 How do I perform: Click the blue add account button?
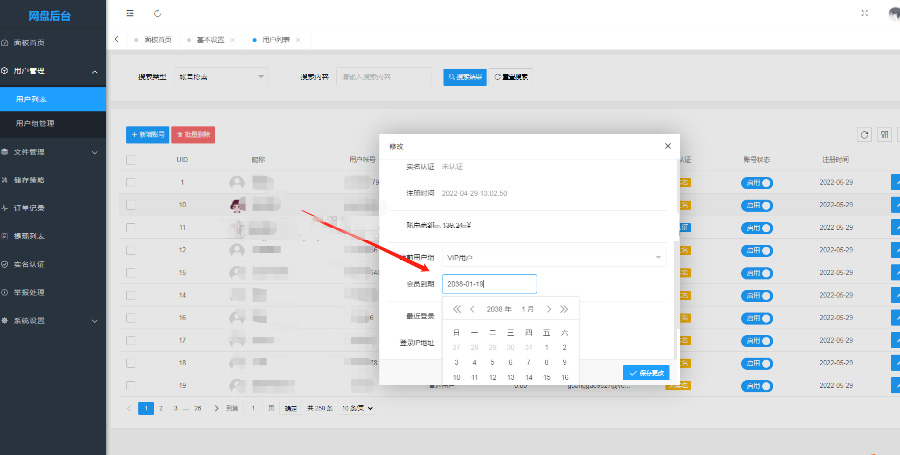click(148, 135)
